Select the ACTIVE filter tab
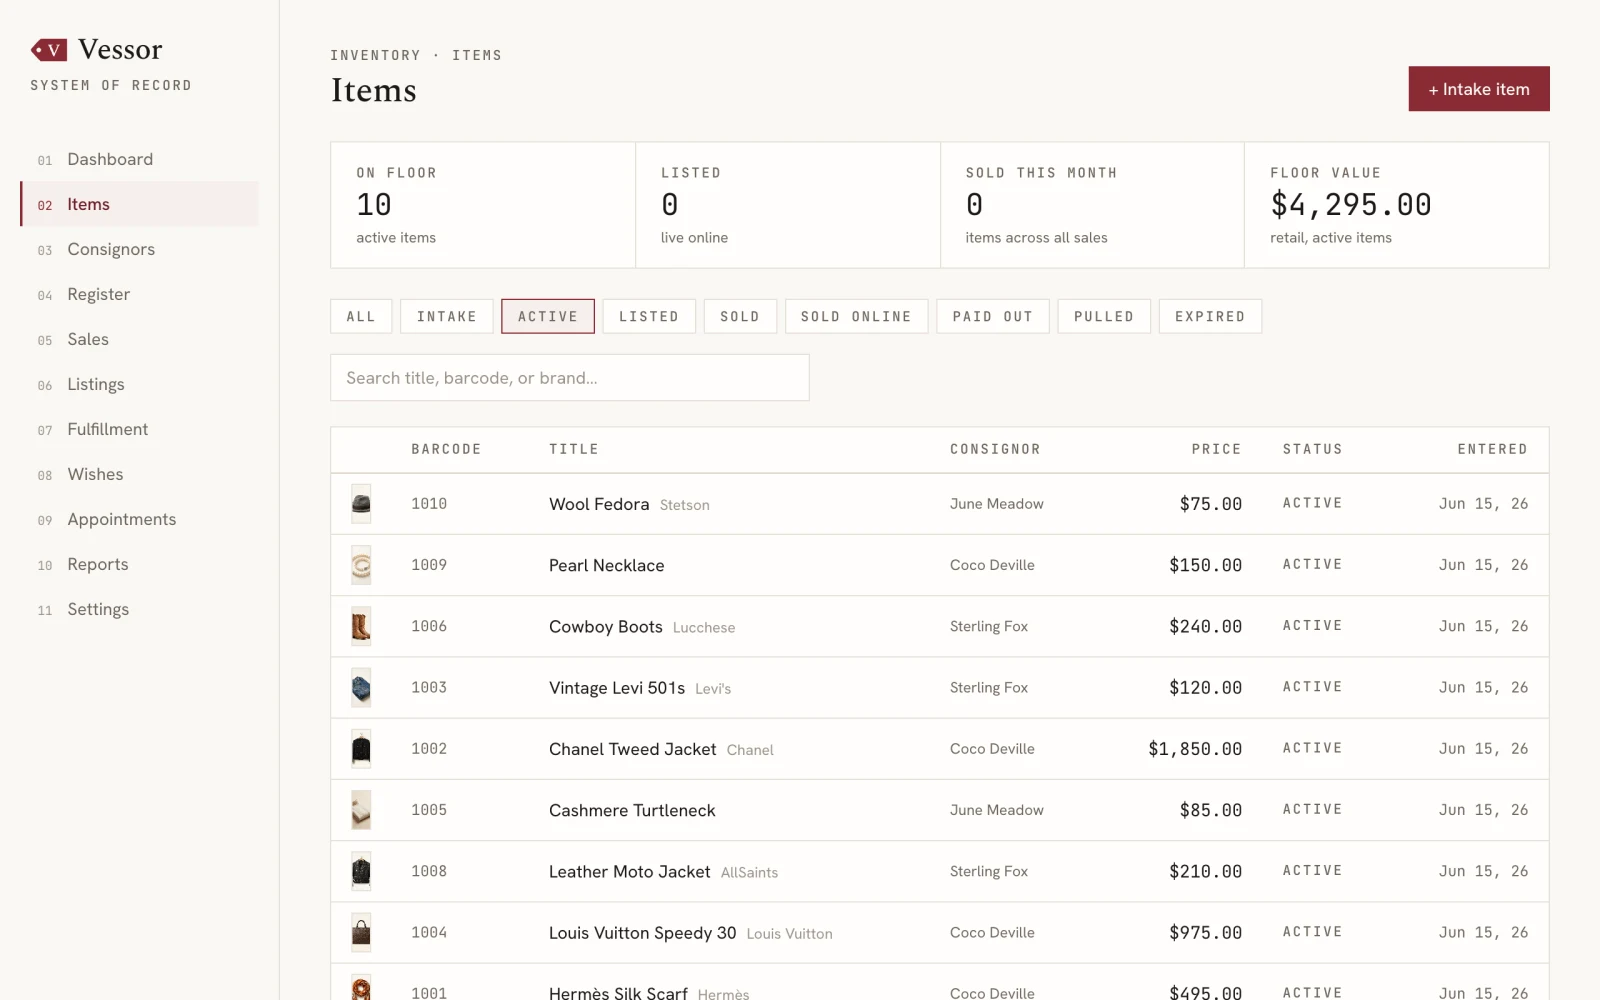Screen dimensions: 1600x1000 548,316
